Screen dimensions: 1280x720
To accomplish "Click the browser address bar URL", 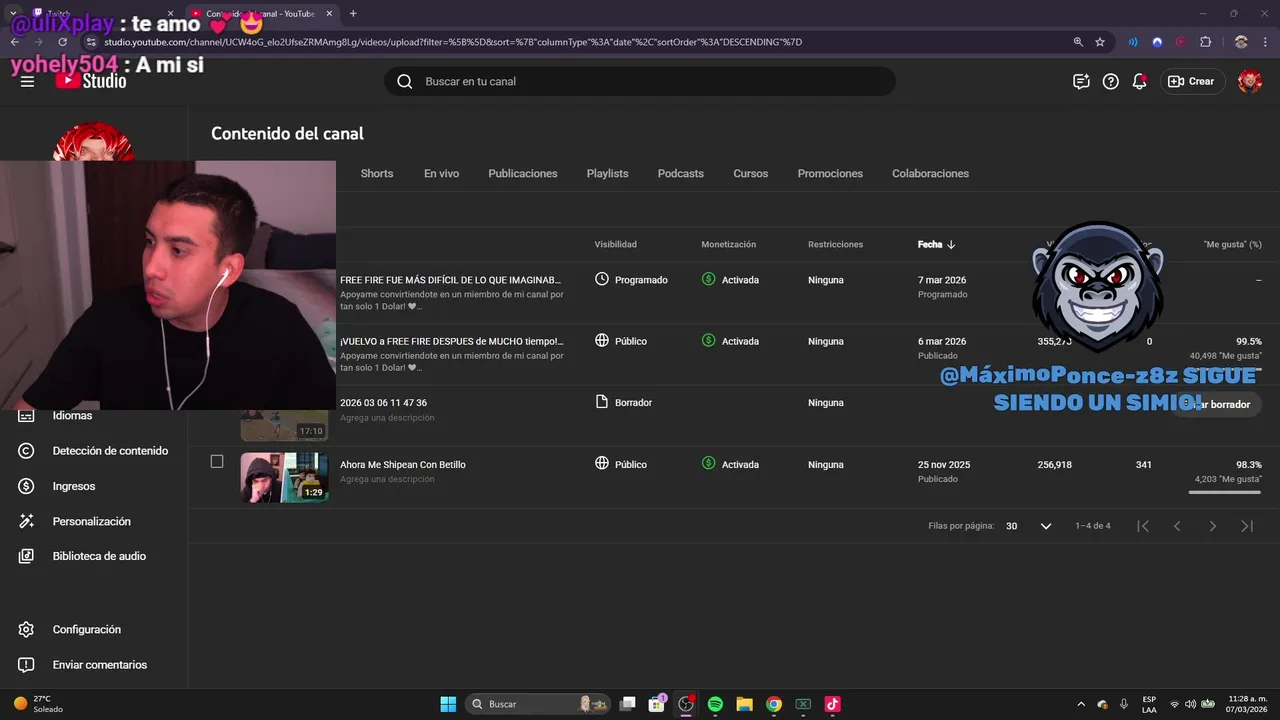I will [x=453, y=42].
